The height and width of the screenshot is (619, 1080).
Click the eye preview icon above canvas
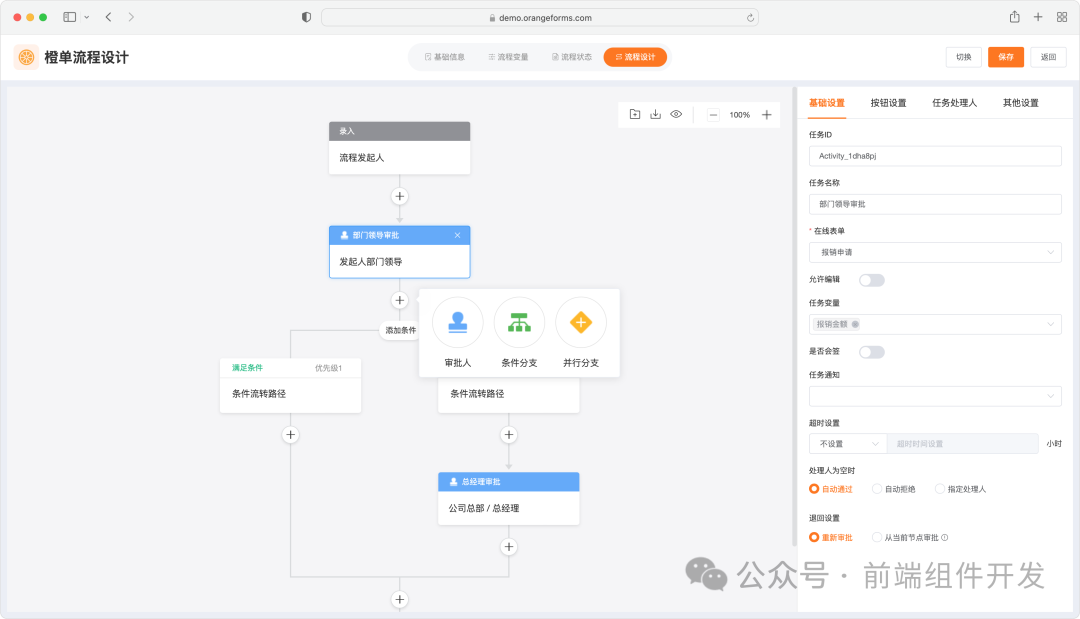tap(675, 114)
